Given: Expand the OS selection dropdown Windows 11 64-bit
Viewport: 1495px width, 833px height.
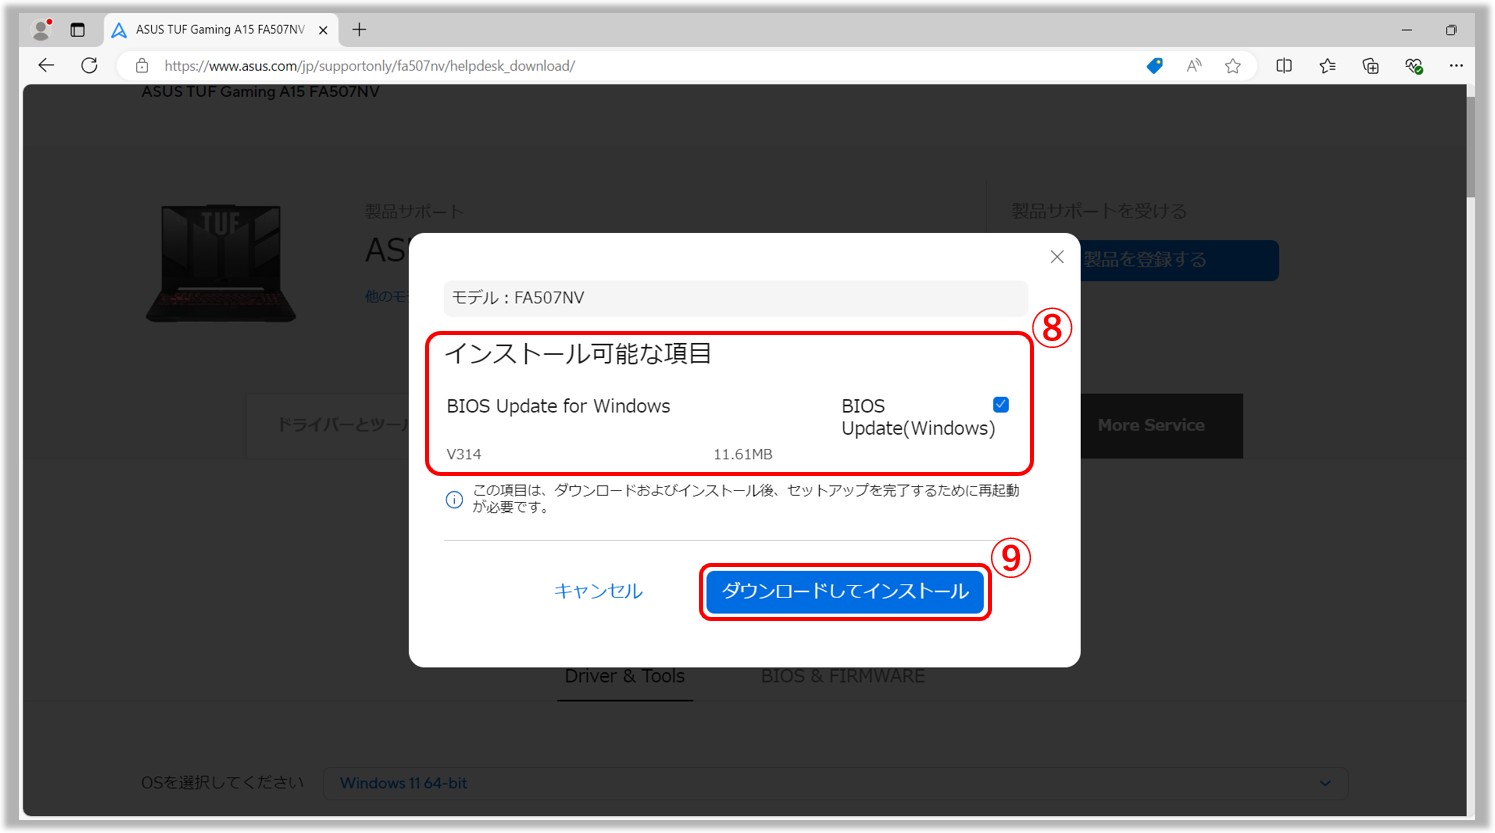Looking at the screenshot, I should [x=835, y=783].
